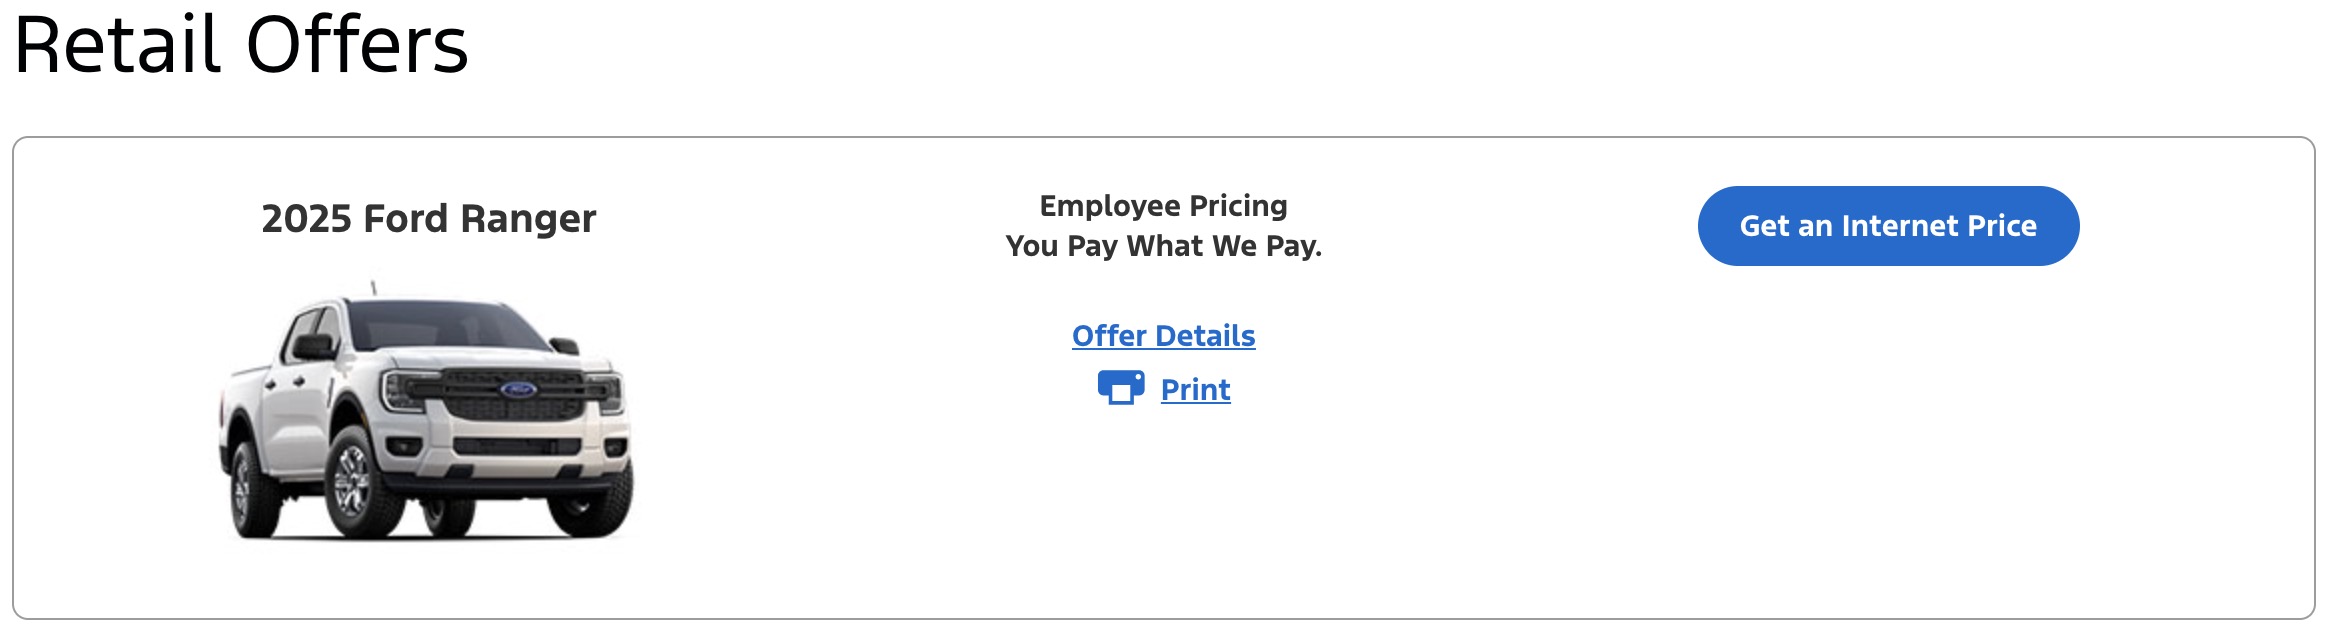
Task: Open the Offer Details link
Action: pos(1163,336)
